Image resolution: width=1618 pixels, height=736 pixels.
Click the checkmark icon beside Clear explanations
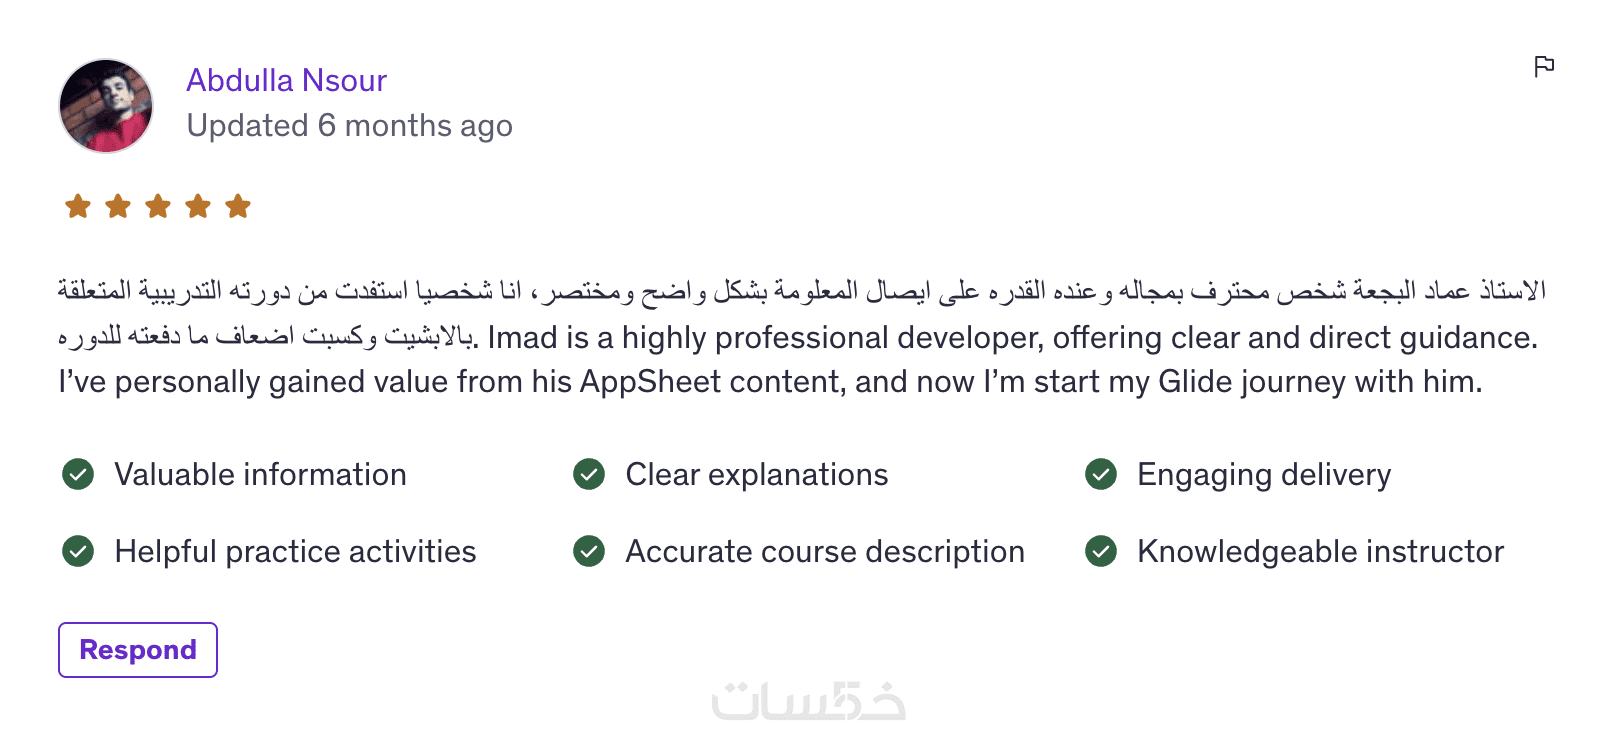(x=589, y=474)
